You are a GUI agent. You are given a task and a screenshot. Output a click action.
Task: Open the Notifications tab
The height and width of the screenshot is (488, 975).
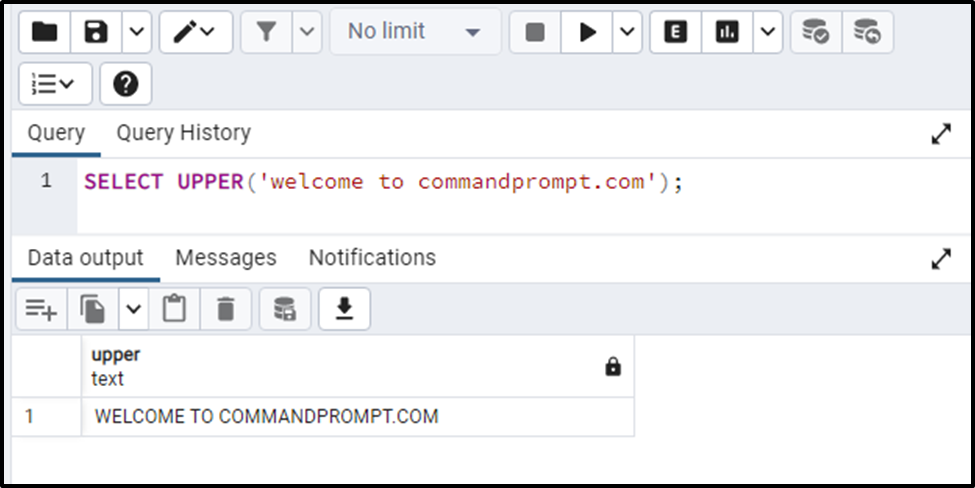(372, 257)
